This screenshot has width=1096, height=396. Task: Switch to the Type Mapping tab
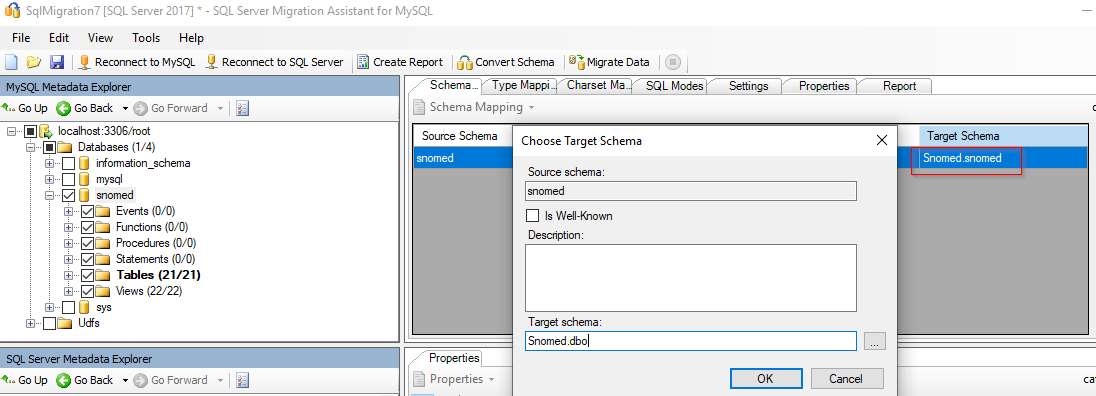coord(524,85)
